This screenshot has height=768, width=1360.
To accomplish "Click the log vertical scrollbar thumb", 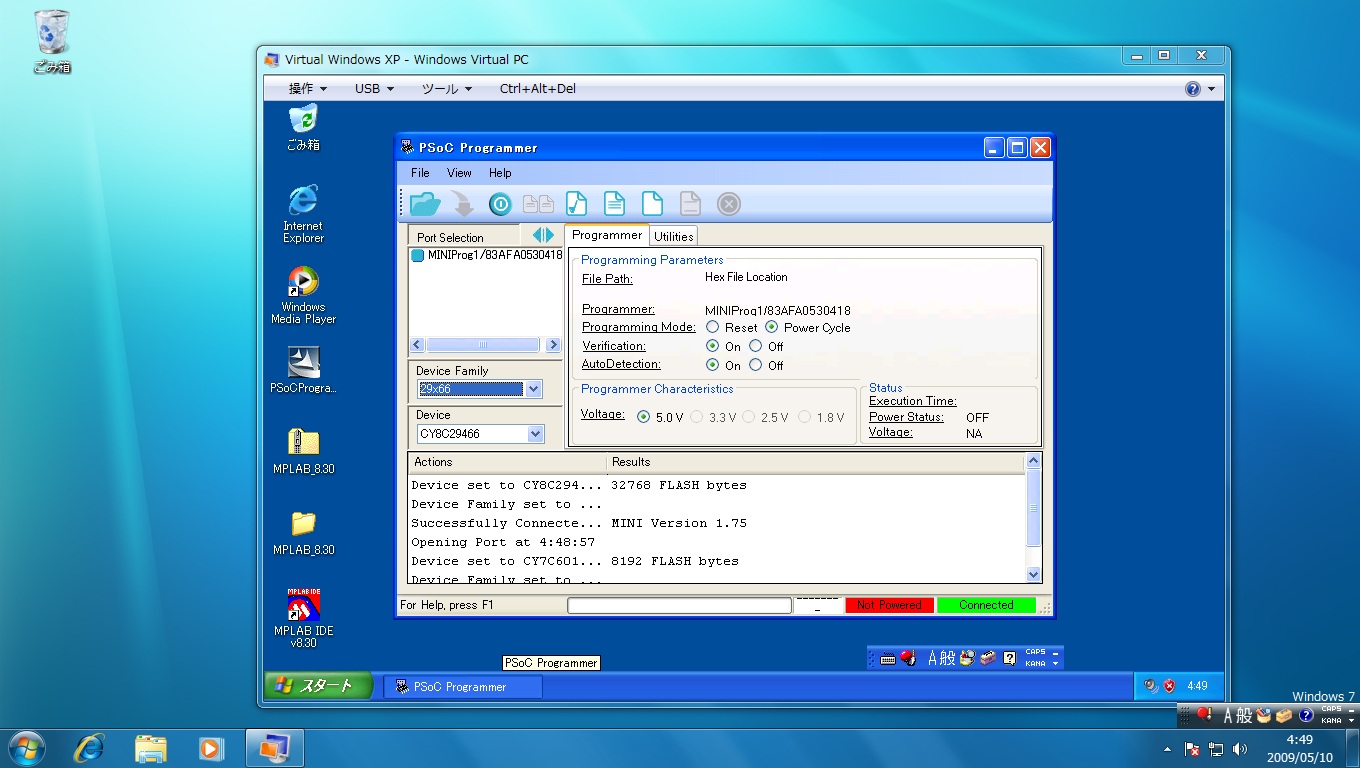I will (x=1034, y=508).
